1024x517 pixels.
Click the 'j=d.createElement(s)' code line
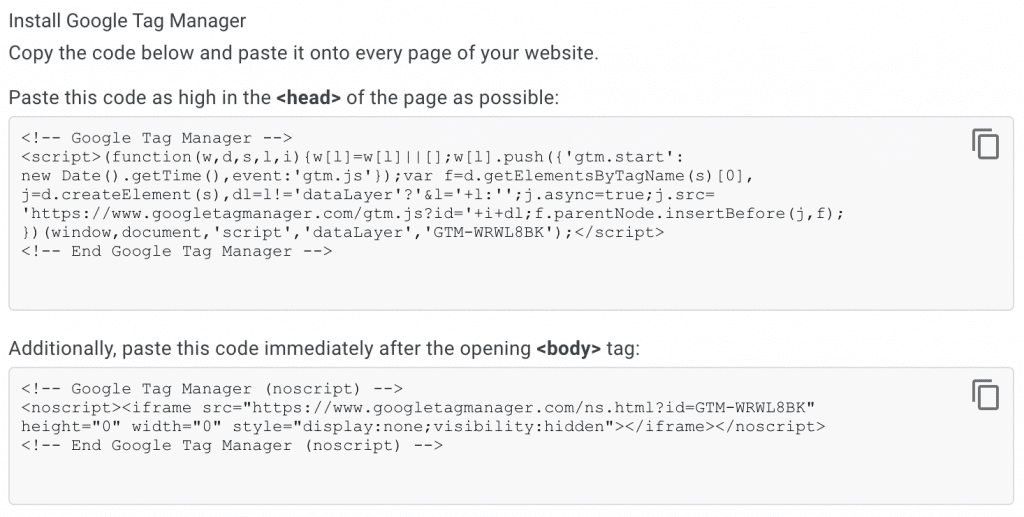368,195
